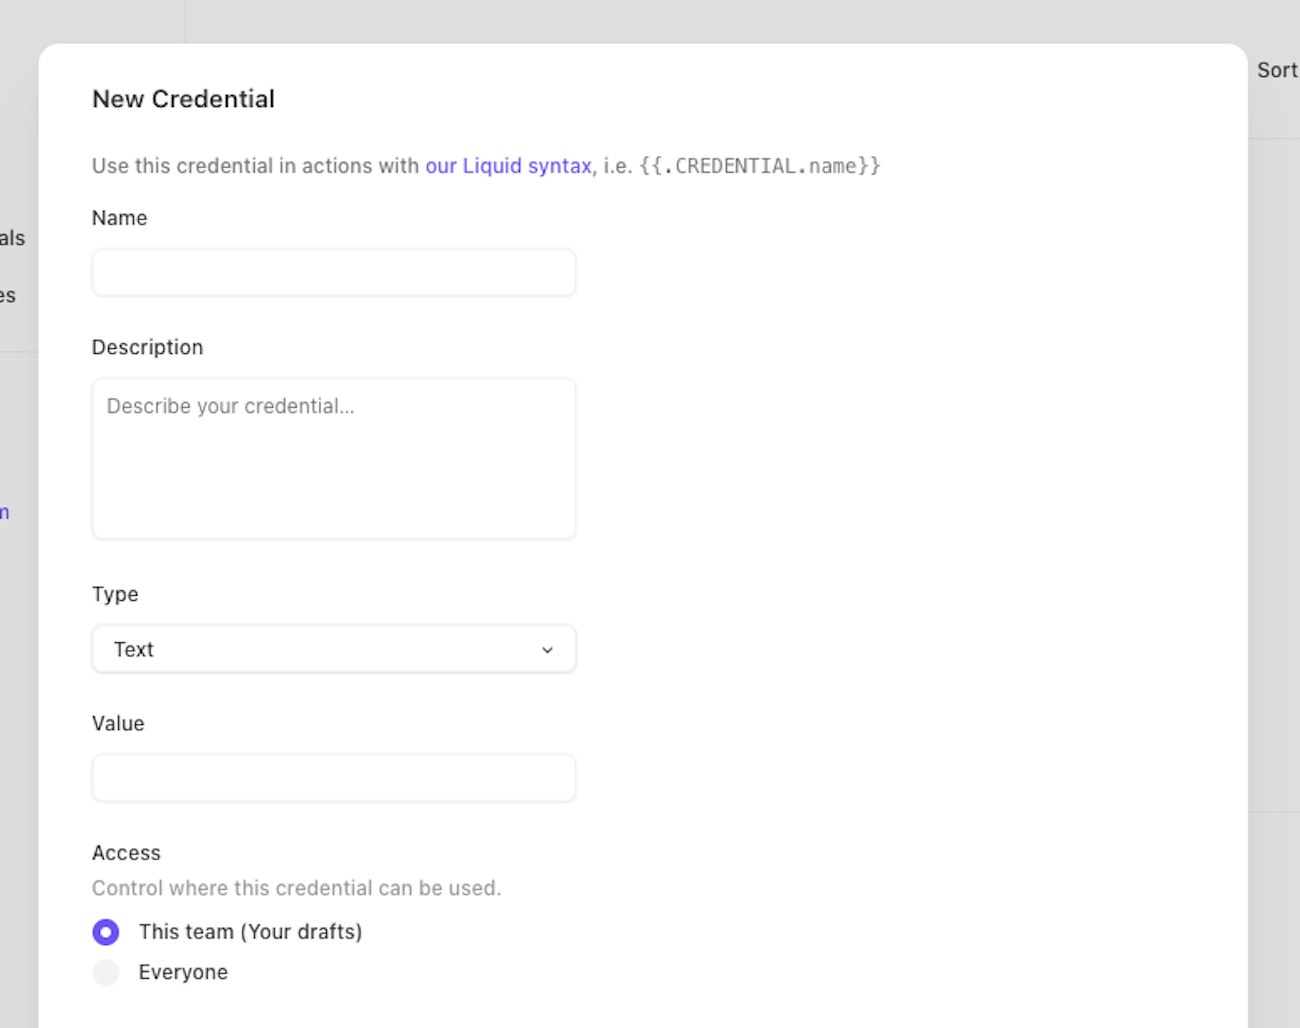
Task: Click the chevron arrow in Type selector
Action: (547, 650)
